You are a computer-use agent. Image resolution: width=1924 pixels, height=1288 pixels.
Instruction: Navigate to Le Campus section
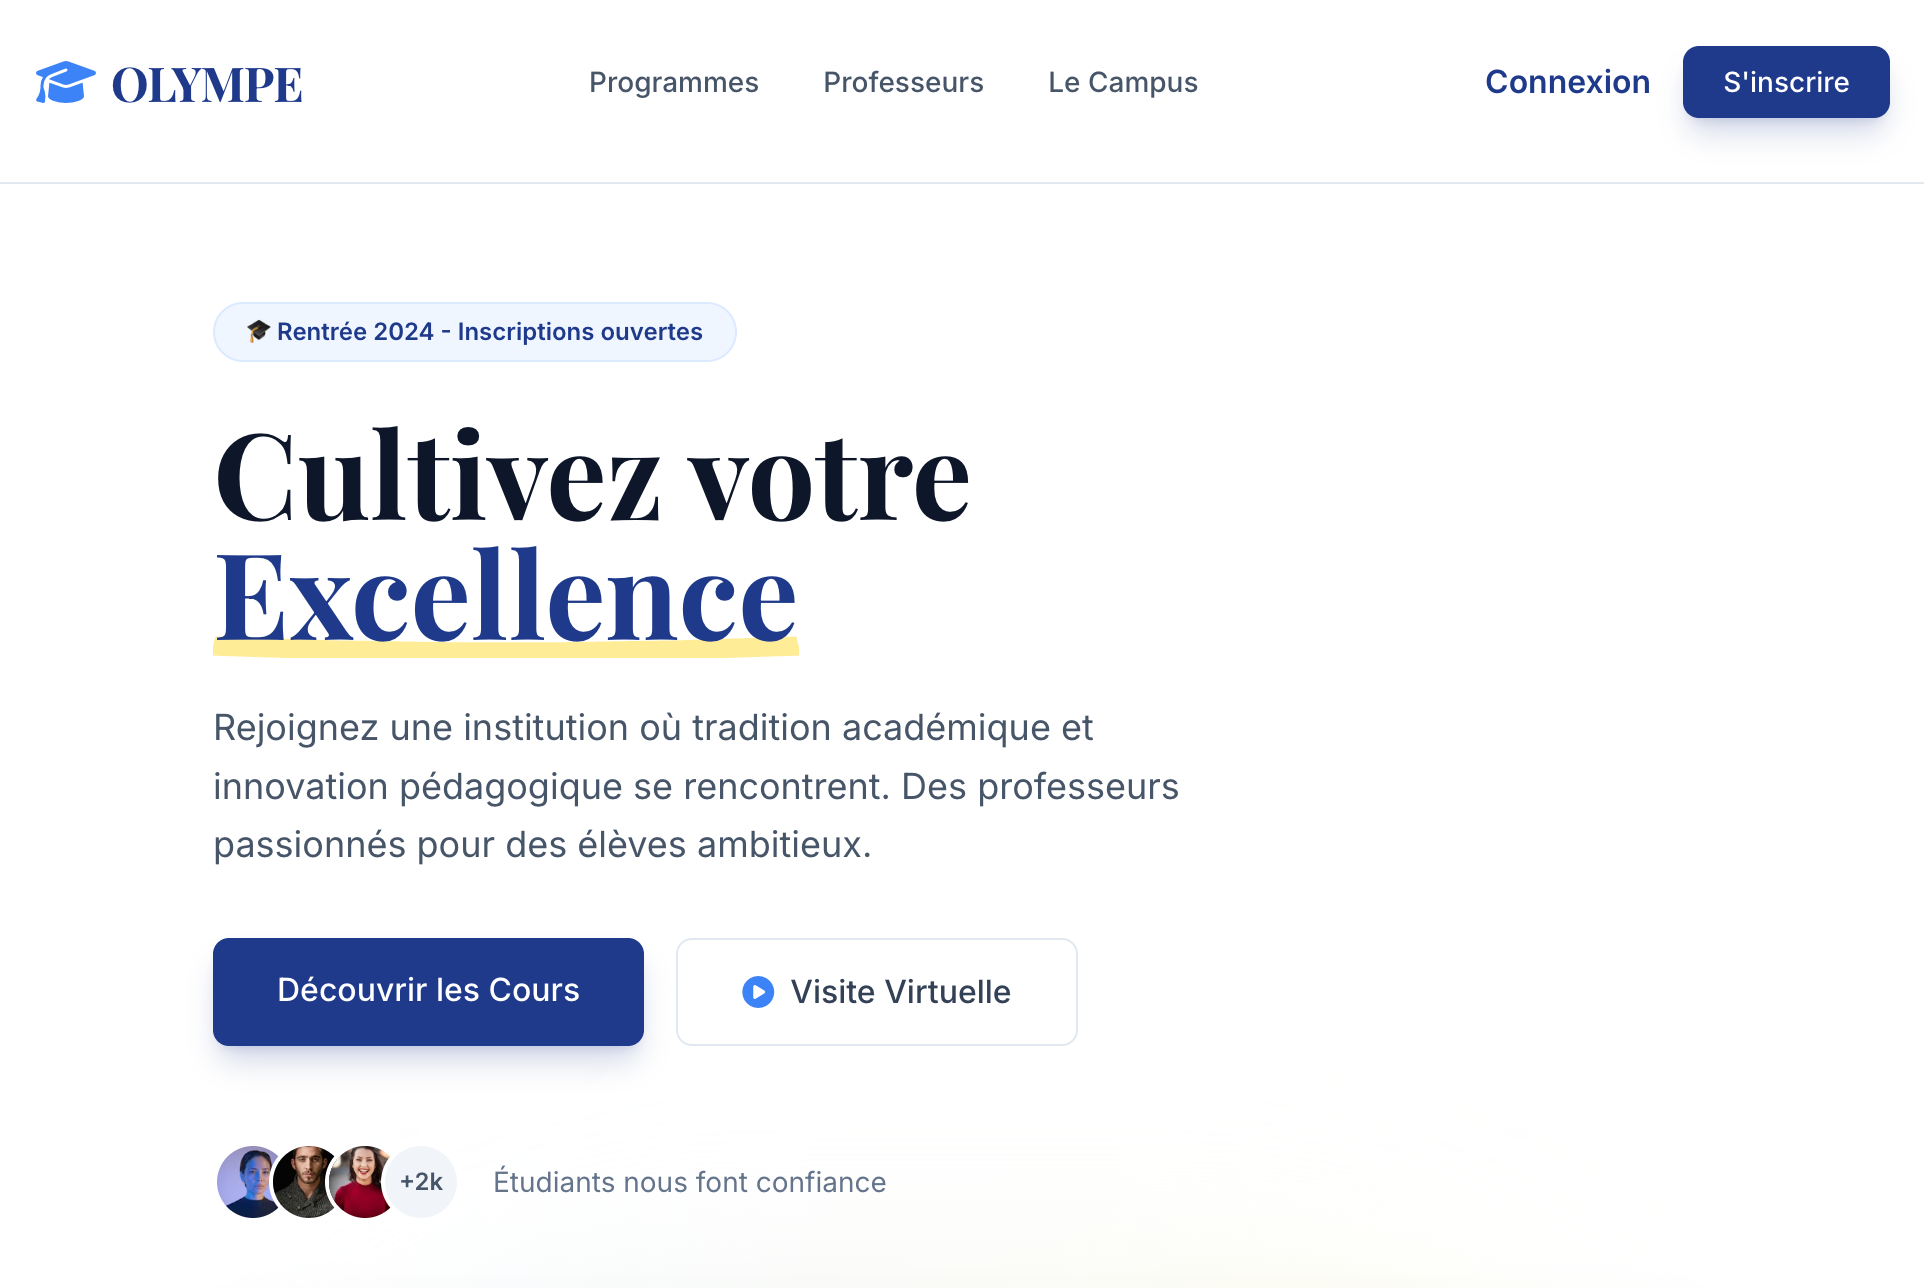1122,83
